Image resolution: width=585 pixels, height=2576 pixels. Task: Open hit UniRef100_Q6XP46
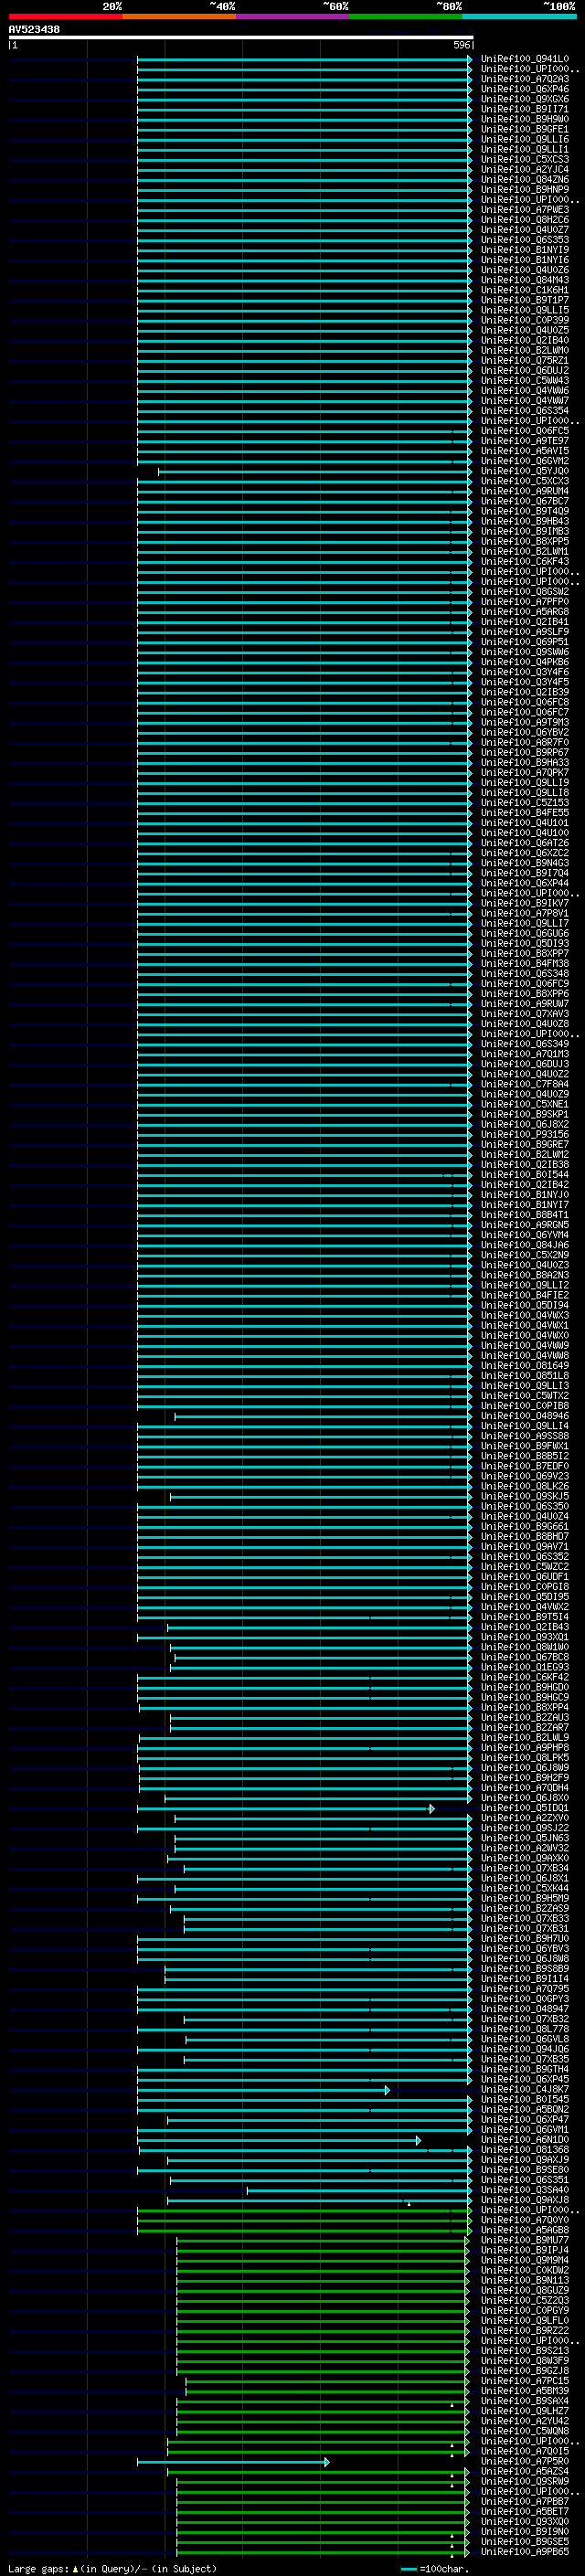click(x=525, y=89)
